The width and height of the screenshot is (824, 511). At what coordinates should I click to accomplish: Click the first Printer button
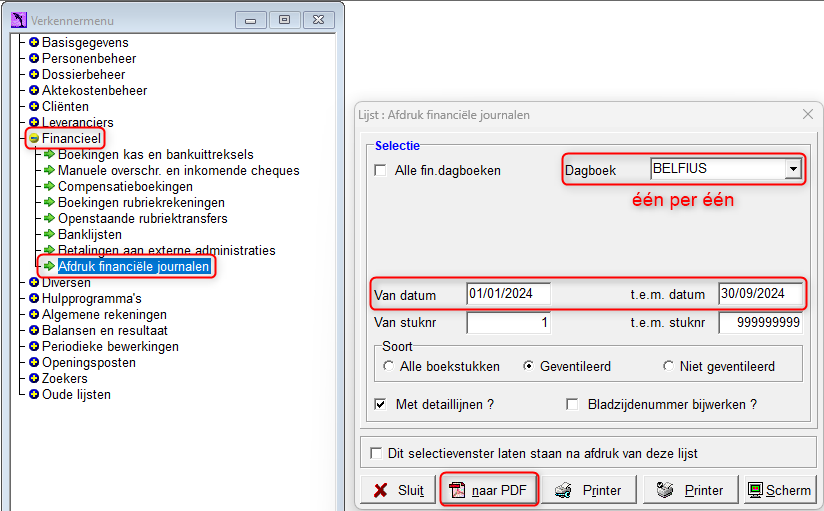tap(589, 490)
